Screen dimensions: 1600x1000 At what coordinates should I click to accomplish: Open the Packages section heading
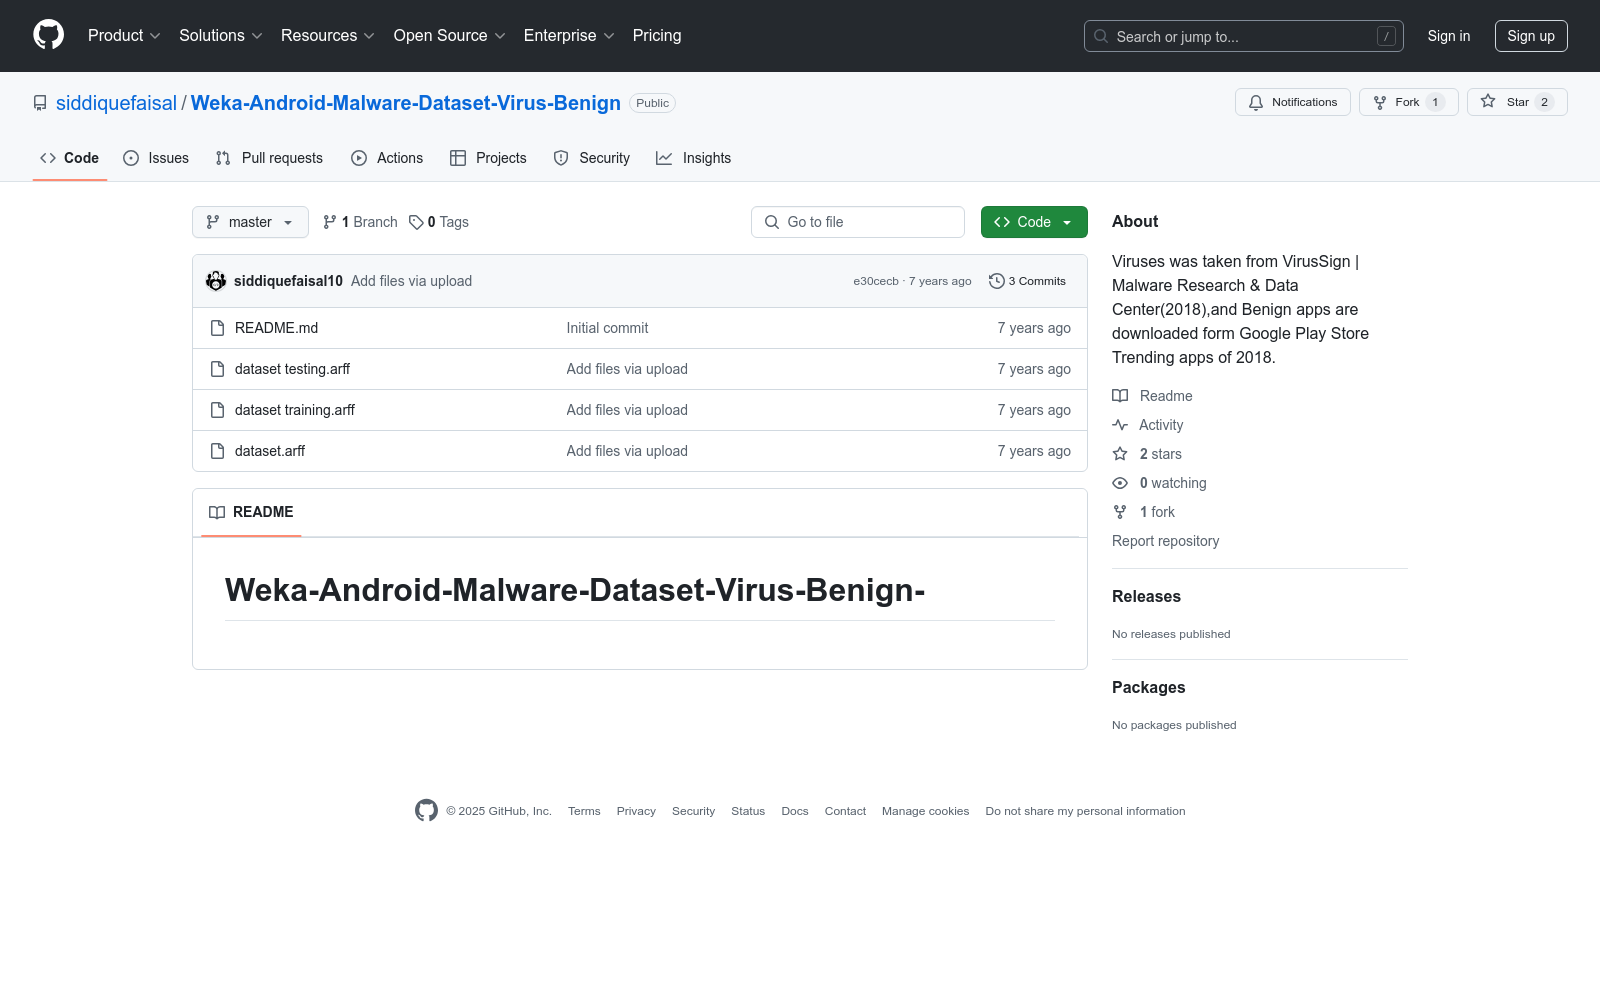tap(1148, 688)
